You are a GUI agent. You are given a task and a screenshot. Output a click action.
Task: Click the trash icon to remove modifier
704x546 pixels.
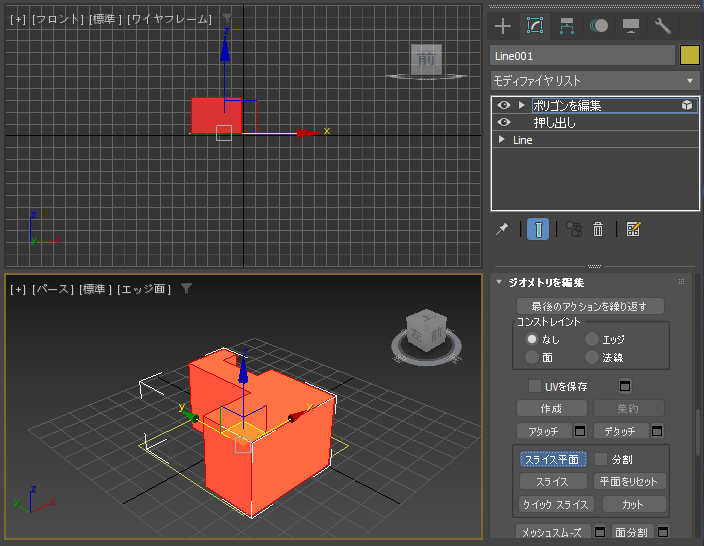click(x=598, y=229)
